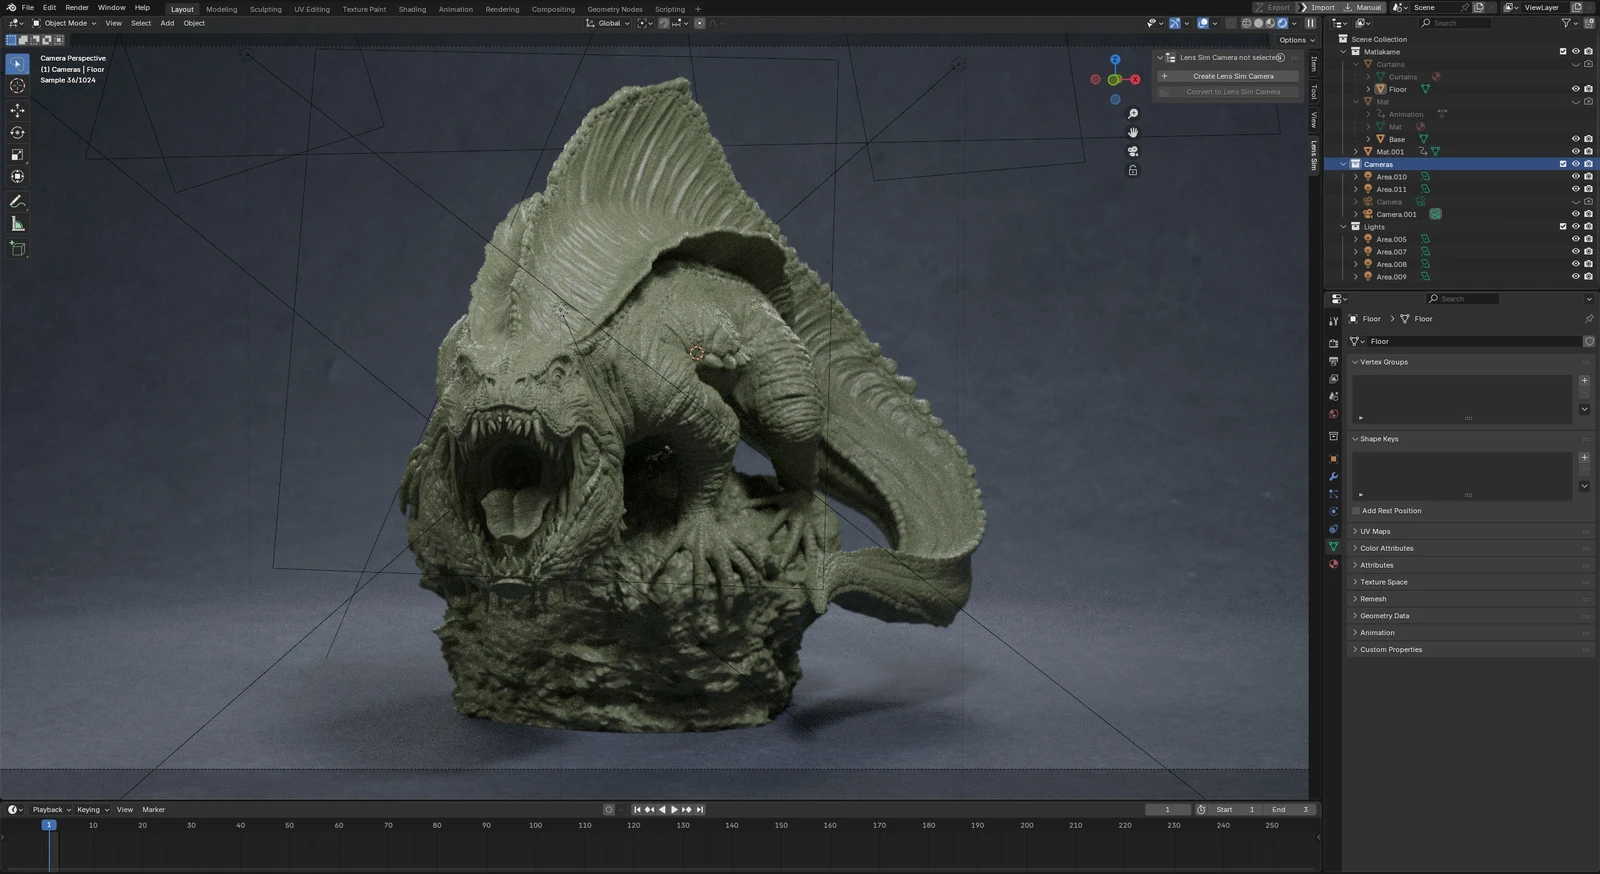Select the Annotate tool
This screenshot has width=1600, height=874.
tap(17, 202)
